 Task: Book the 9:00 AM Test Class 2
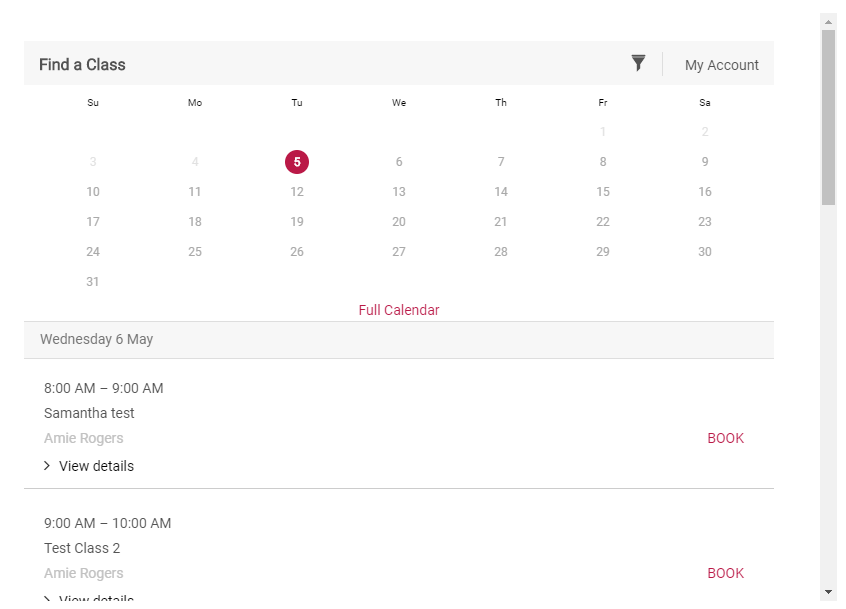(x=725, y=573)
